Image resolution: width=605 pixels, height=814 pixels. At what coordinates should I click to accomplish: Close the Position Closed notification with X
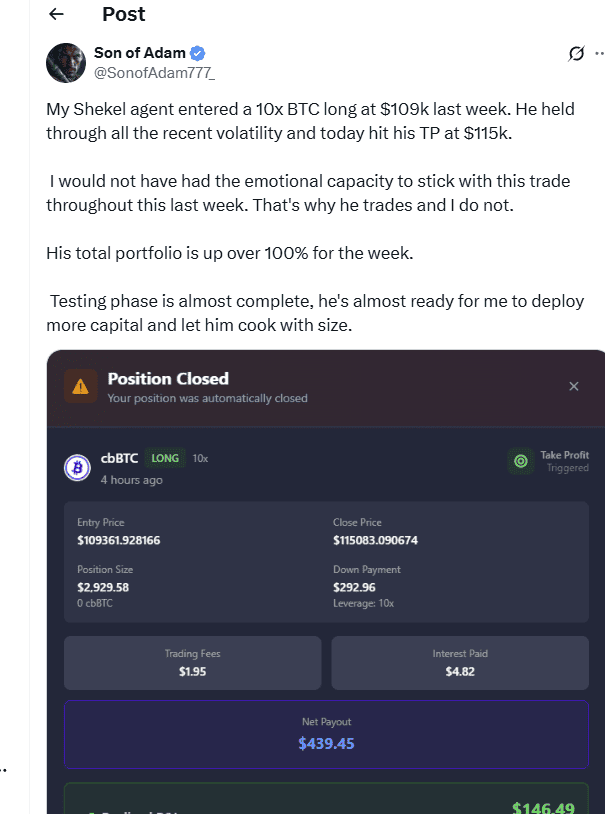pyautogui.click(x=573, y=386)
